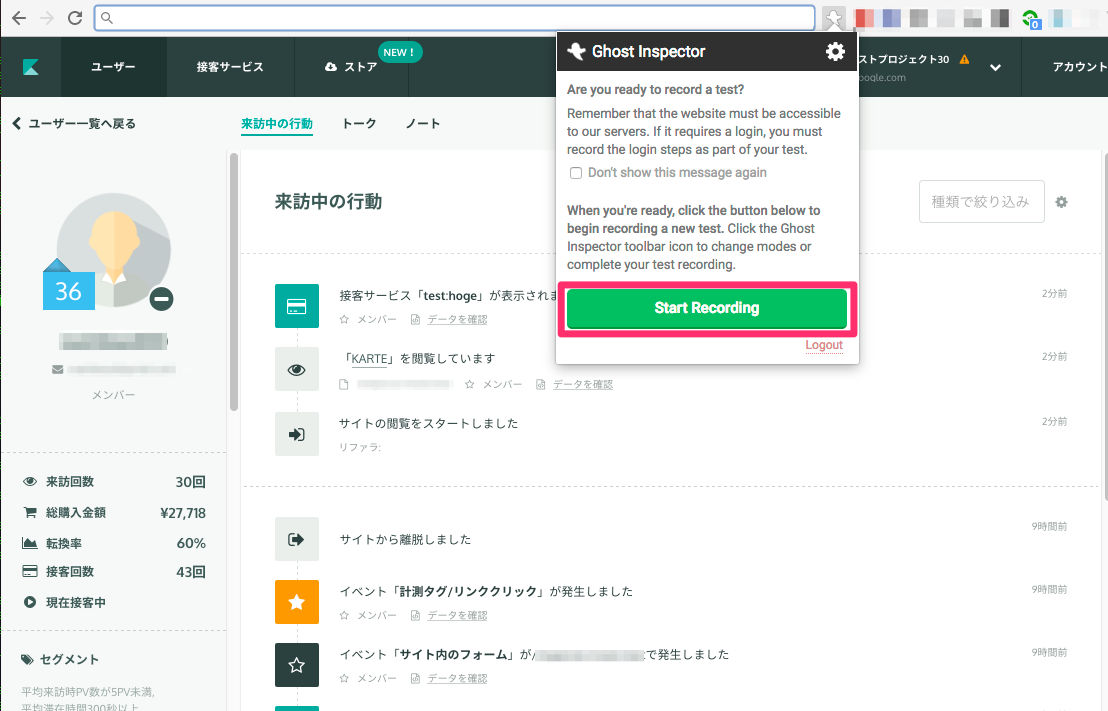This screenshot has width=1108, height=711.
Task: Open データを確認 link under KARTE page view
Action: pos(583,384)
